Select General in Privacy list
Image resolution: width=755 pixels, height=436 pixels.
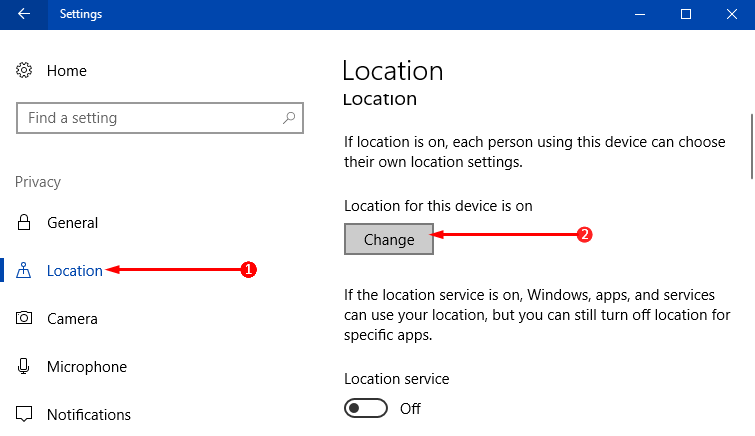coord(72,223)
